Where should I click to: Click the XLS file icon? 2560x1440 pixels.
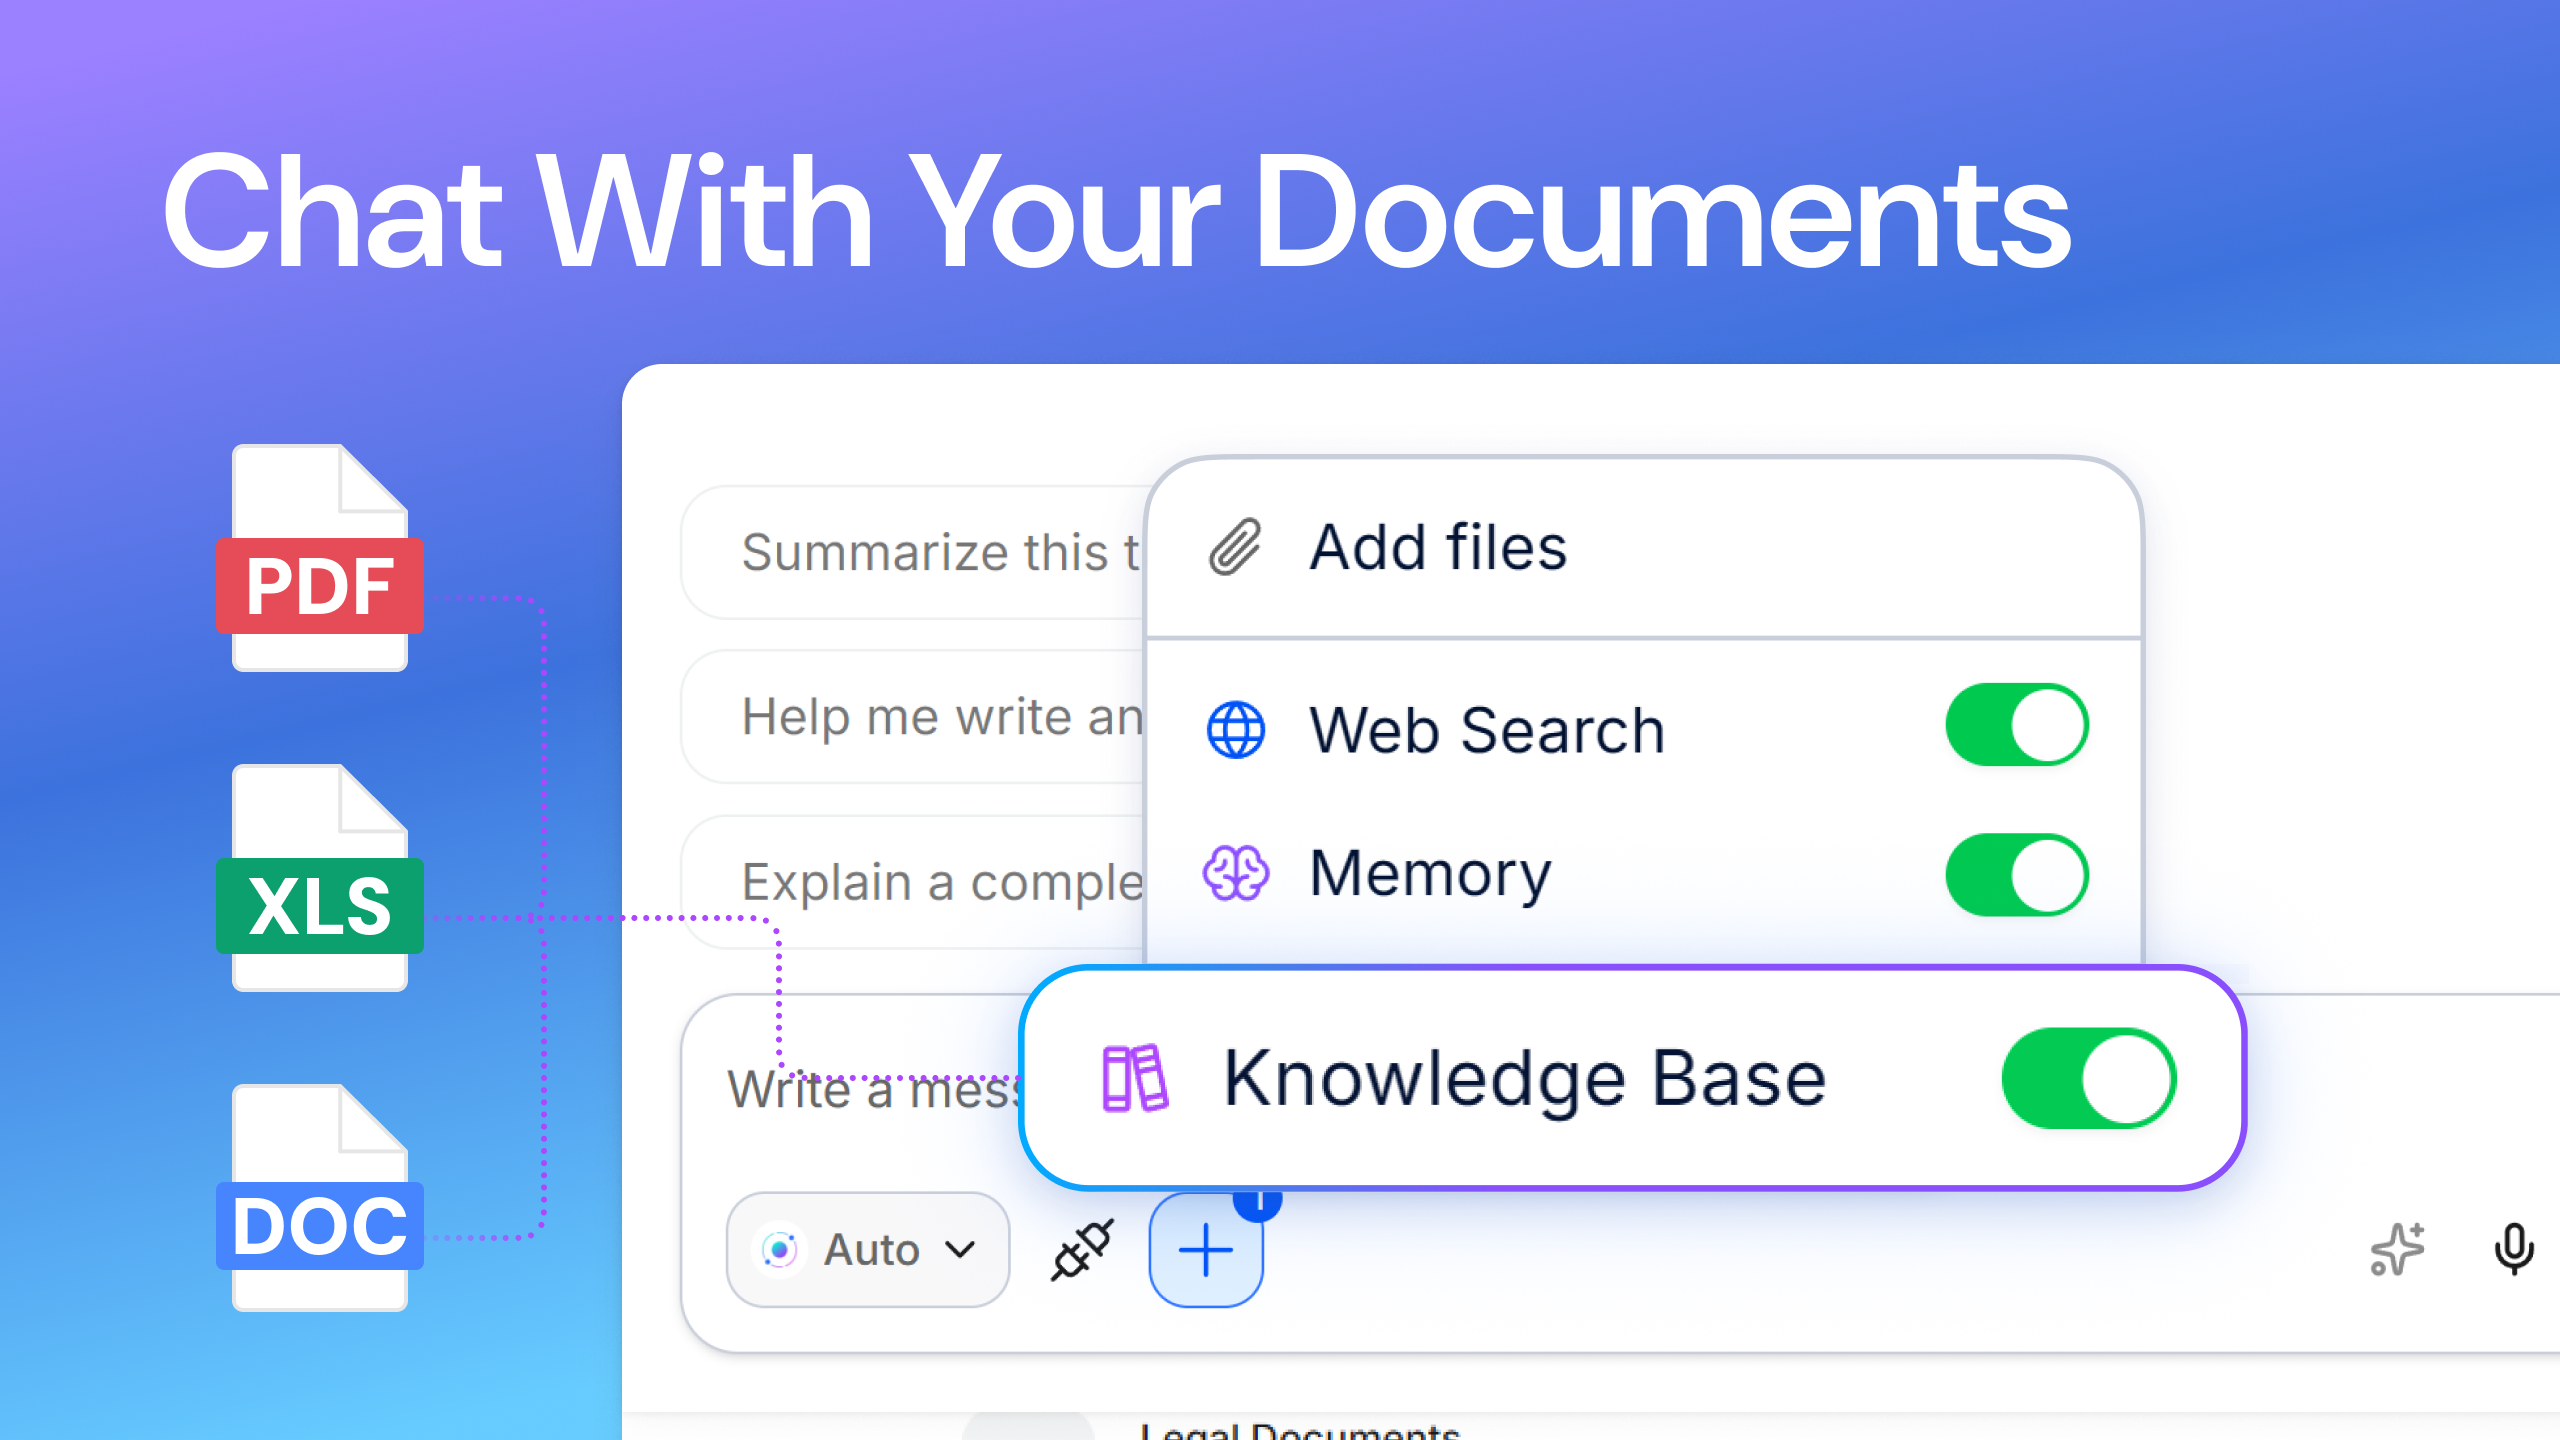pyautogui.click(x=320, y=878)
